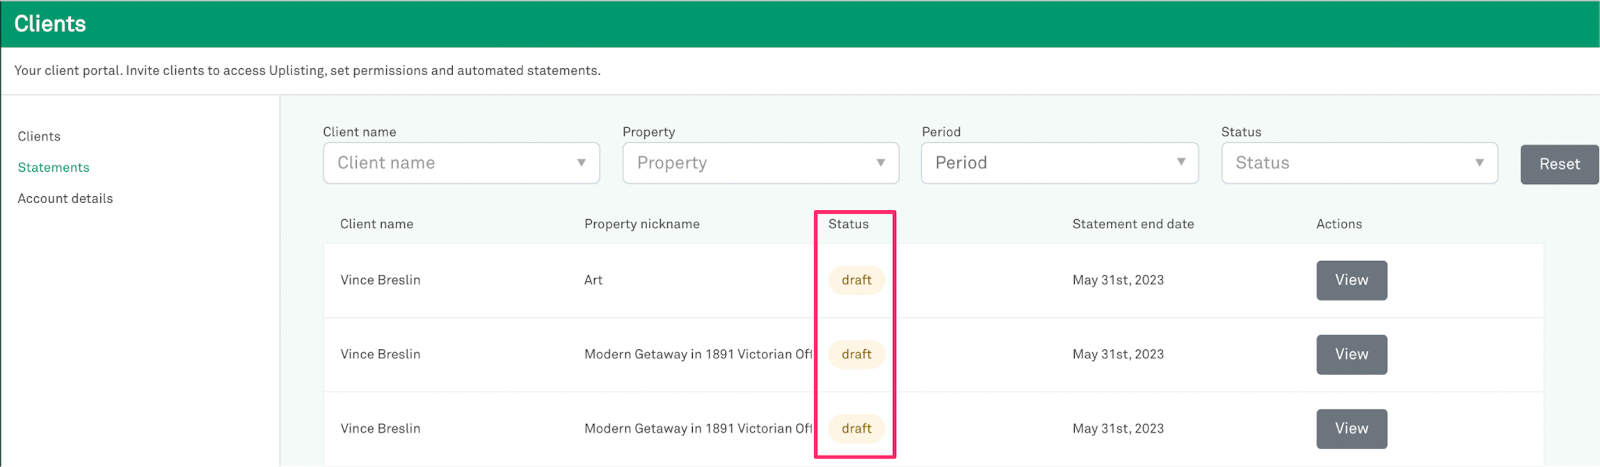Image resolution: width=1600 pixels, height=467 pixels.
Task: Click the Reset filters button
Action: point(1559,164)
